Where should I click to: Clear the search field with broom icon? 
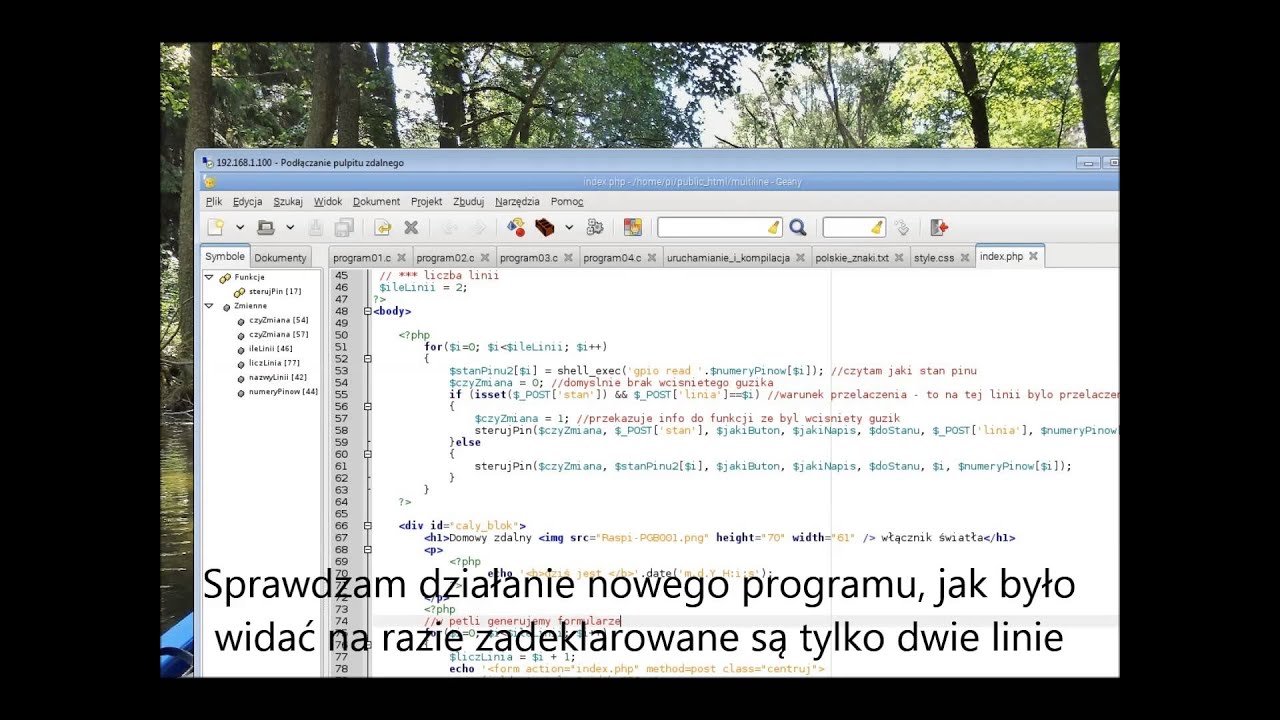(773, 228)
